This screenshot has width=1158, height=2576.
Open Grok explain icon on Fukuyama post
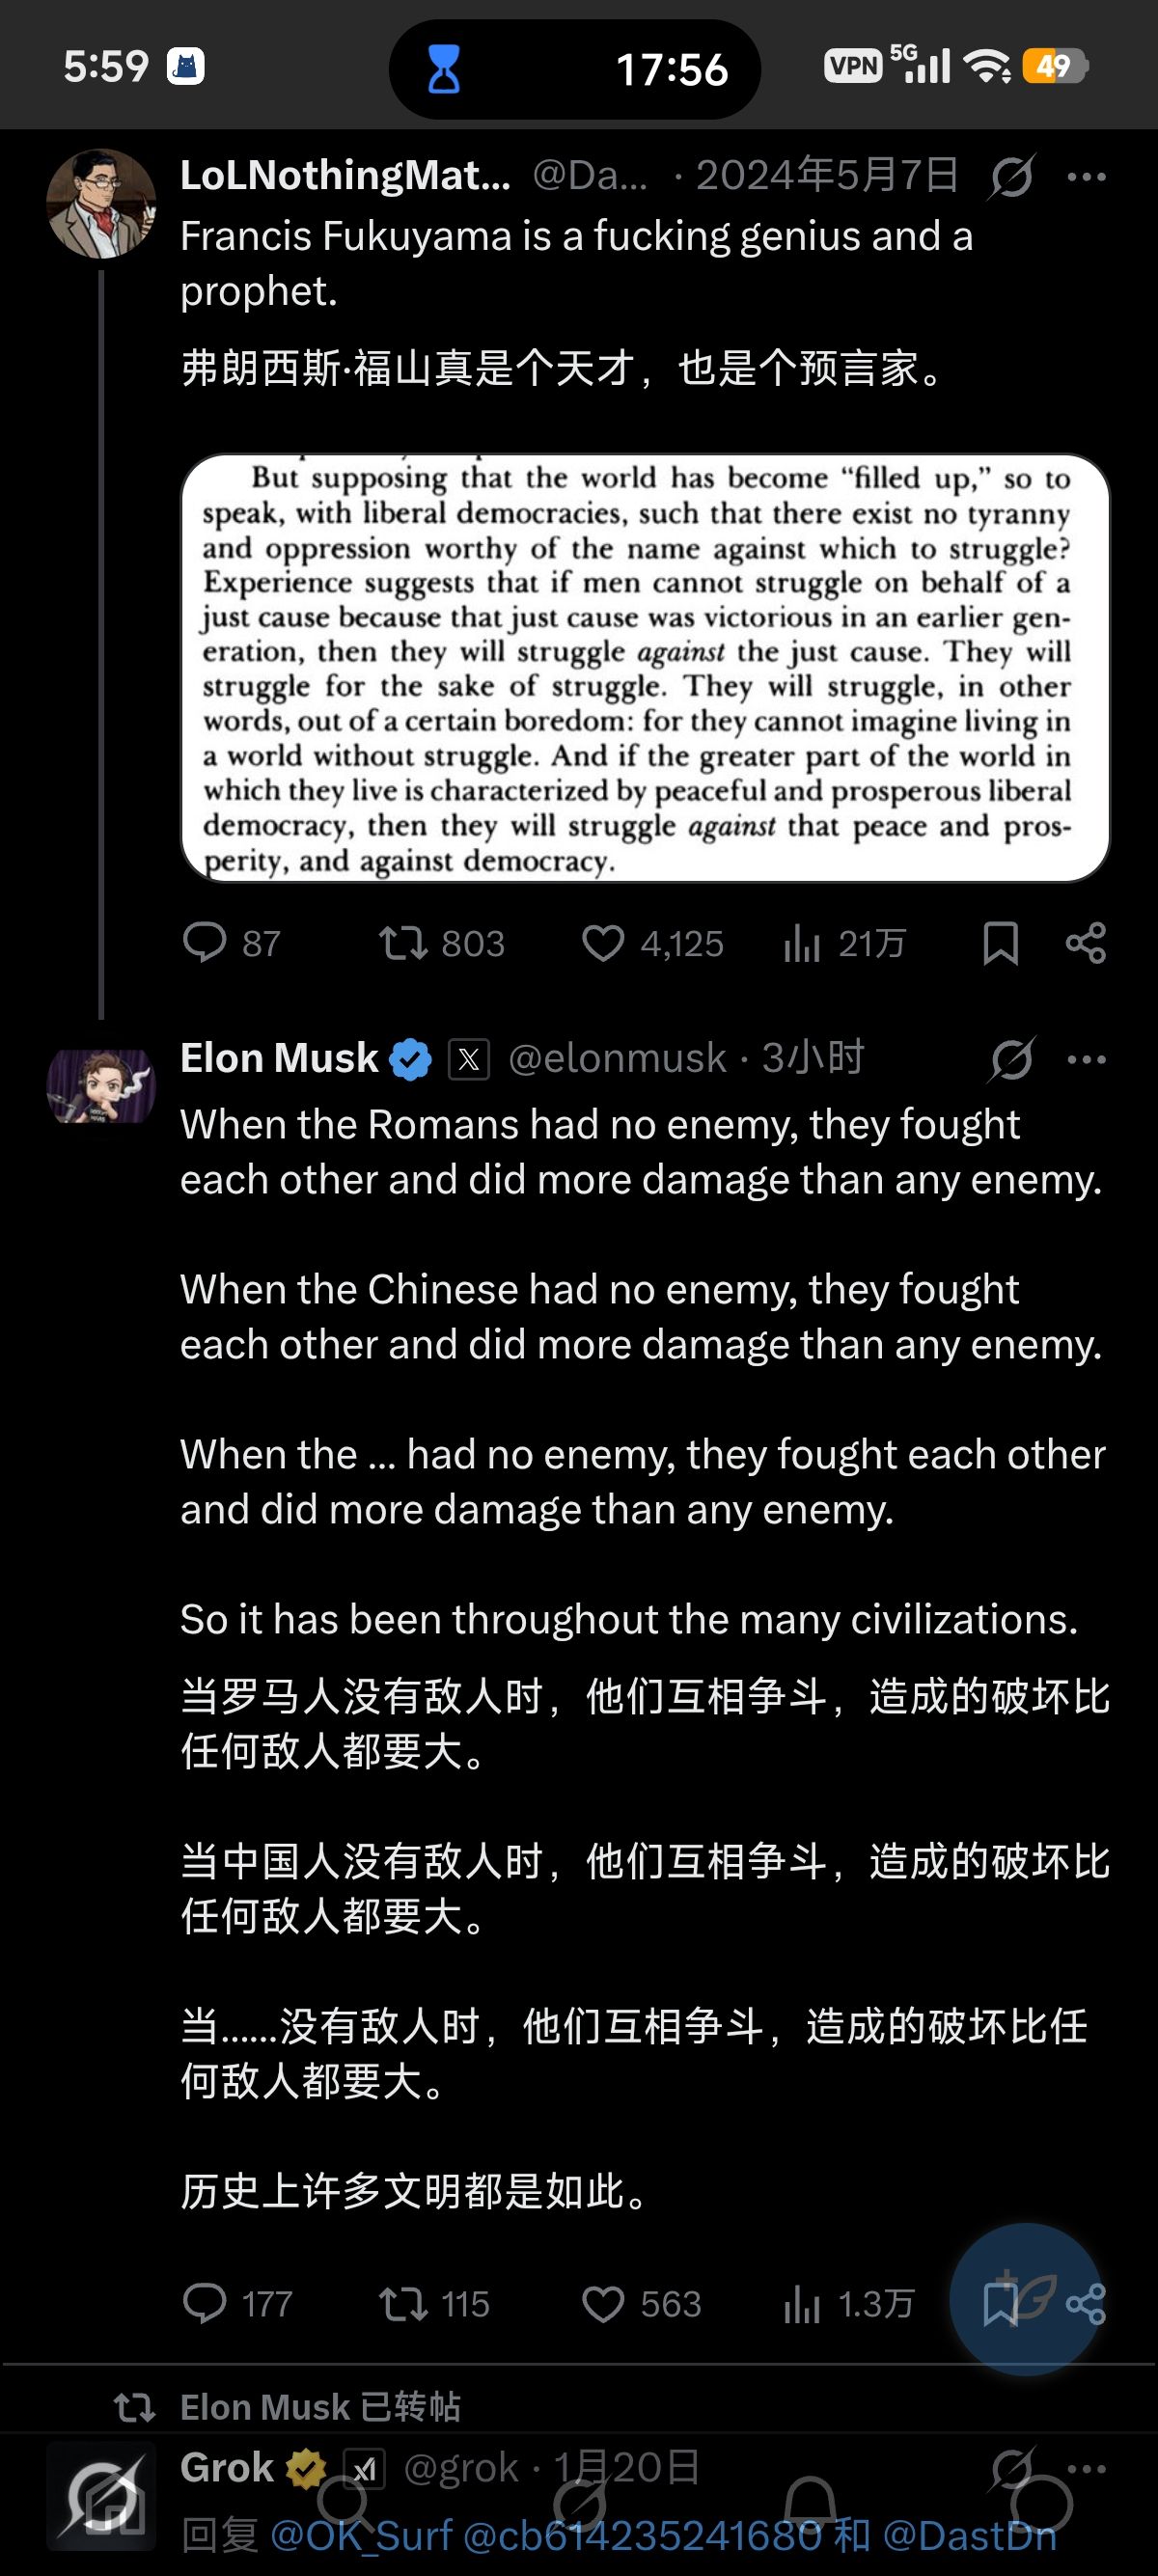tap(1011, 177)
